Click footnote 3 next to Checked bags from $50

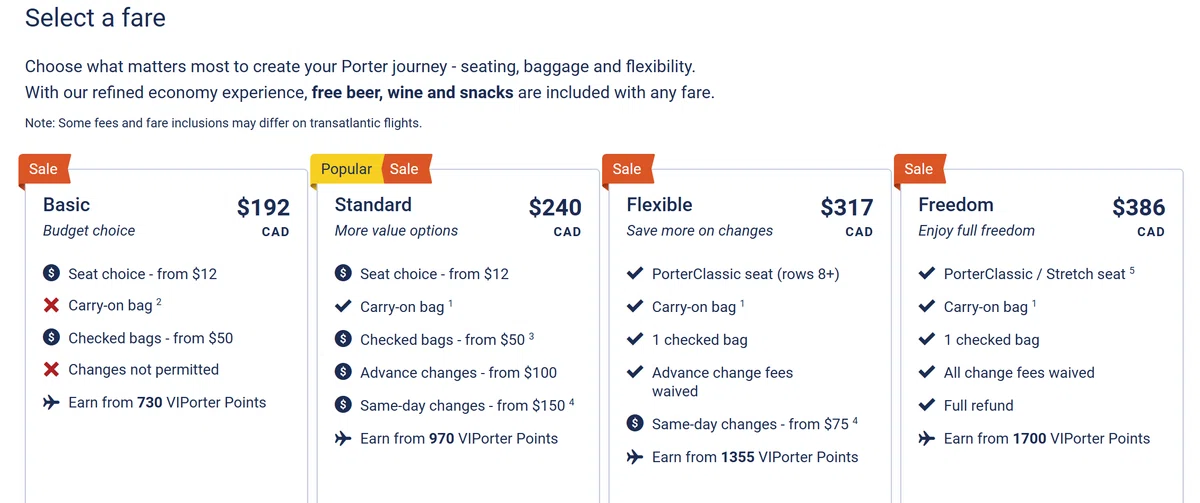tap(532, 336)
